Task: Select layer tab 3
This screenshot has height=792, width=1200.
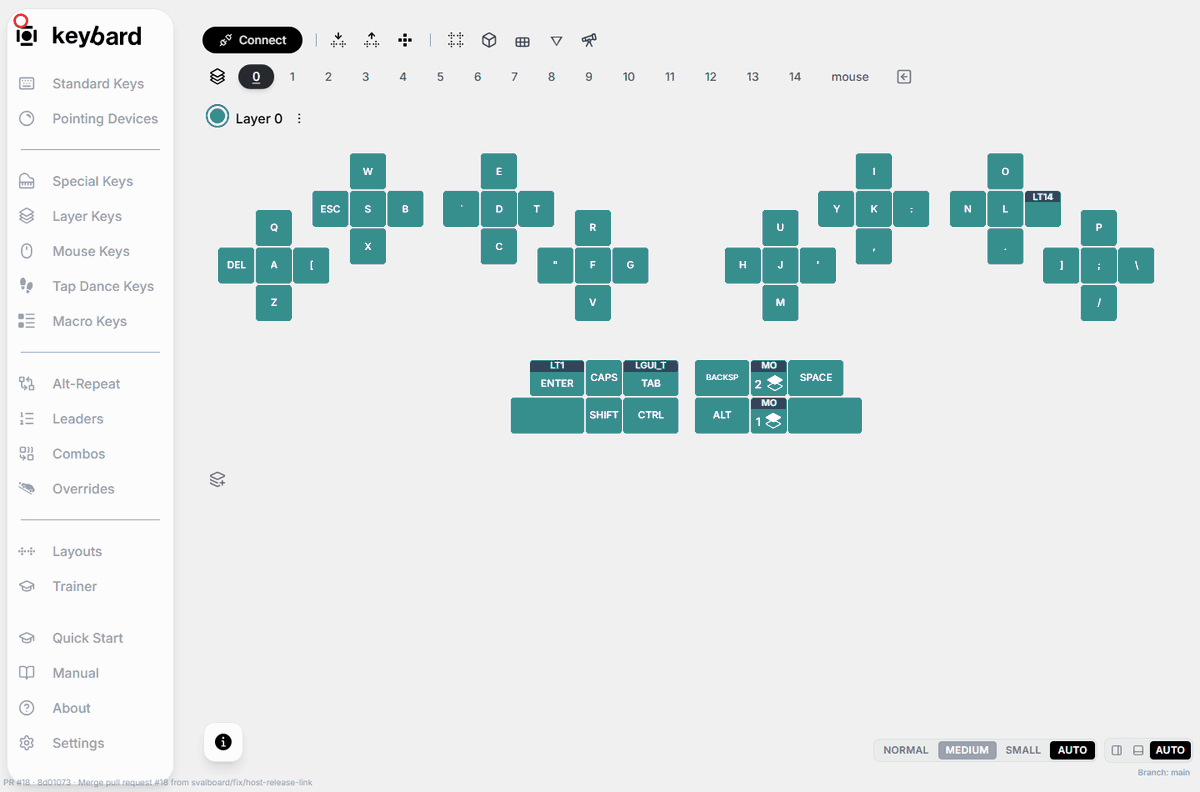Action: (366, 77)
